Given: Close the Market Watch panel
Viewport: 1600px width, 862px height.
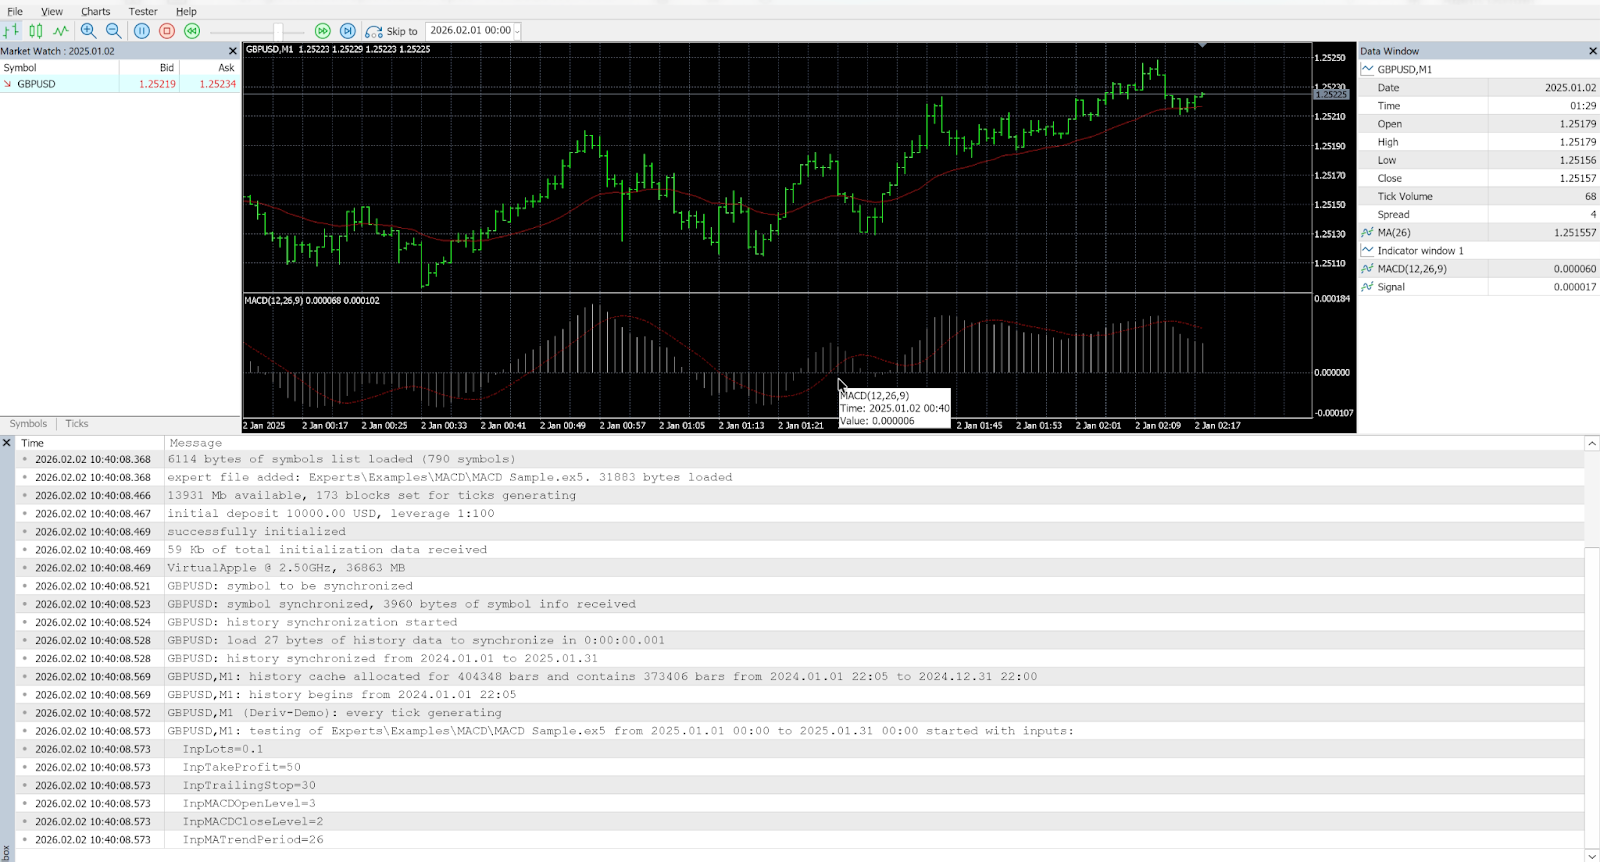Looking at the screenshot, I should (x=233, y=51).
